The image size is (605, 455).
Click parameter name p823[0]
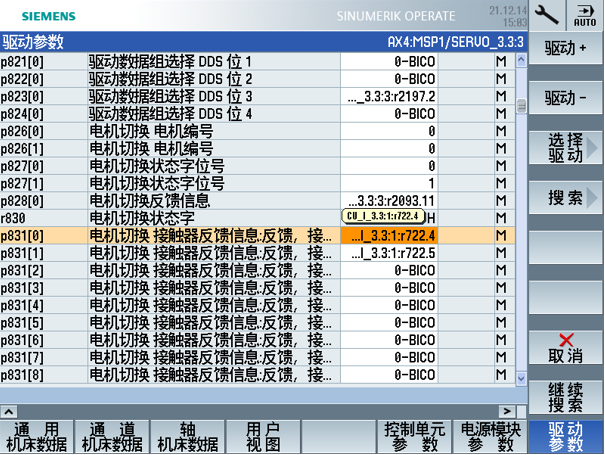click(22, 96)
